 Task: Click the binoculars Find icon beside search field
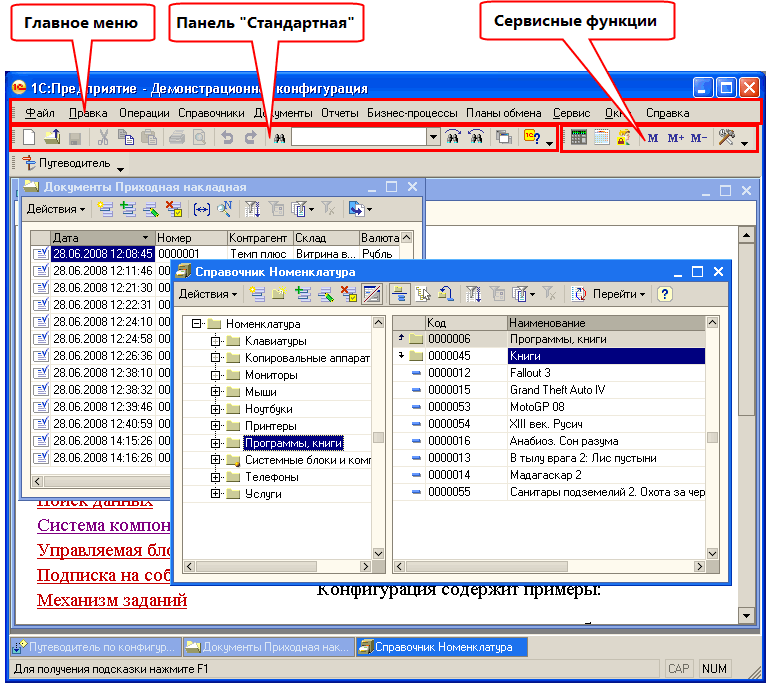(279, 139)
